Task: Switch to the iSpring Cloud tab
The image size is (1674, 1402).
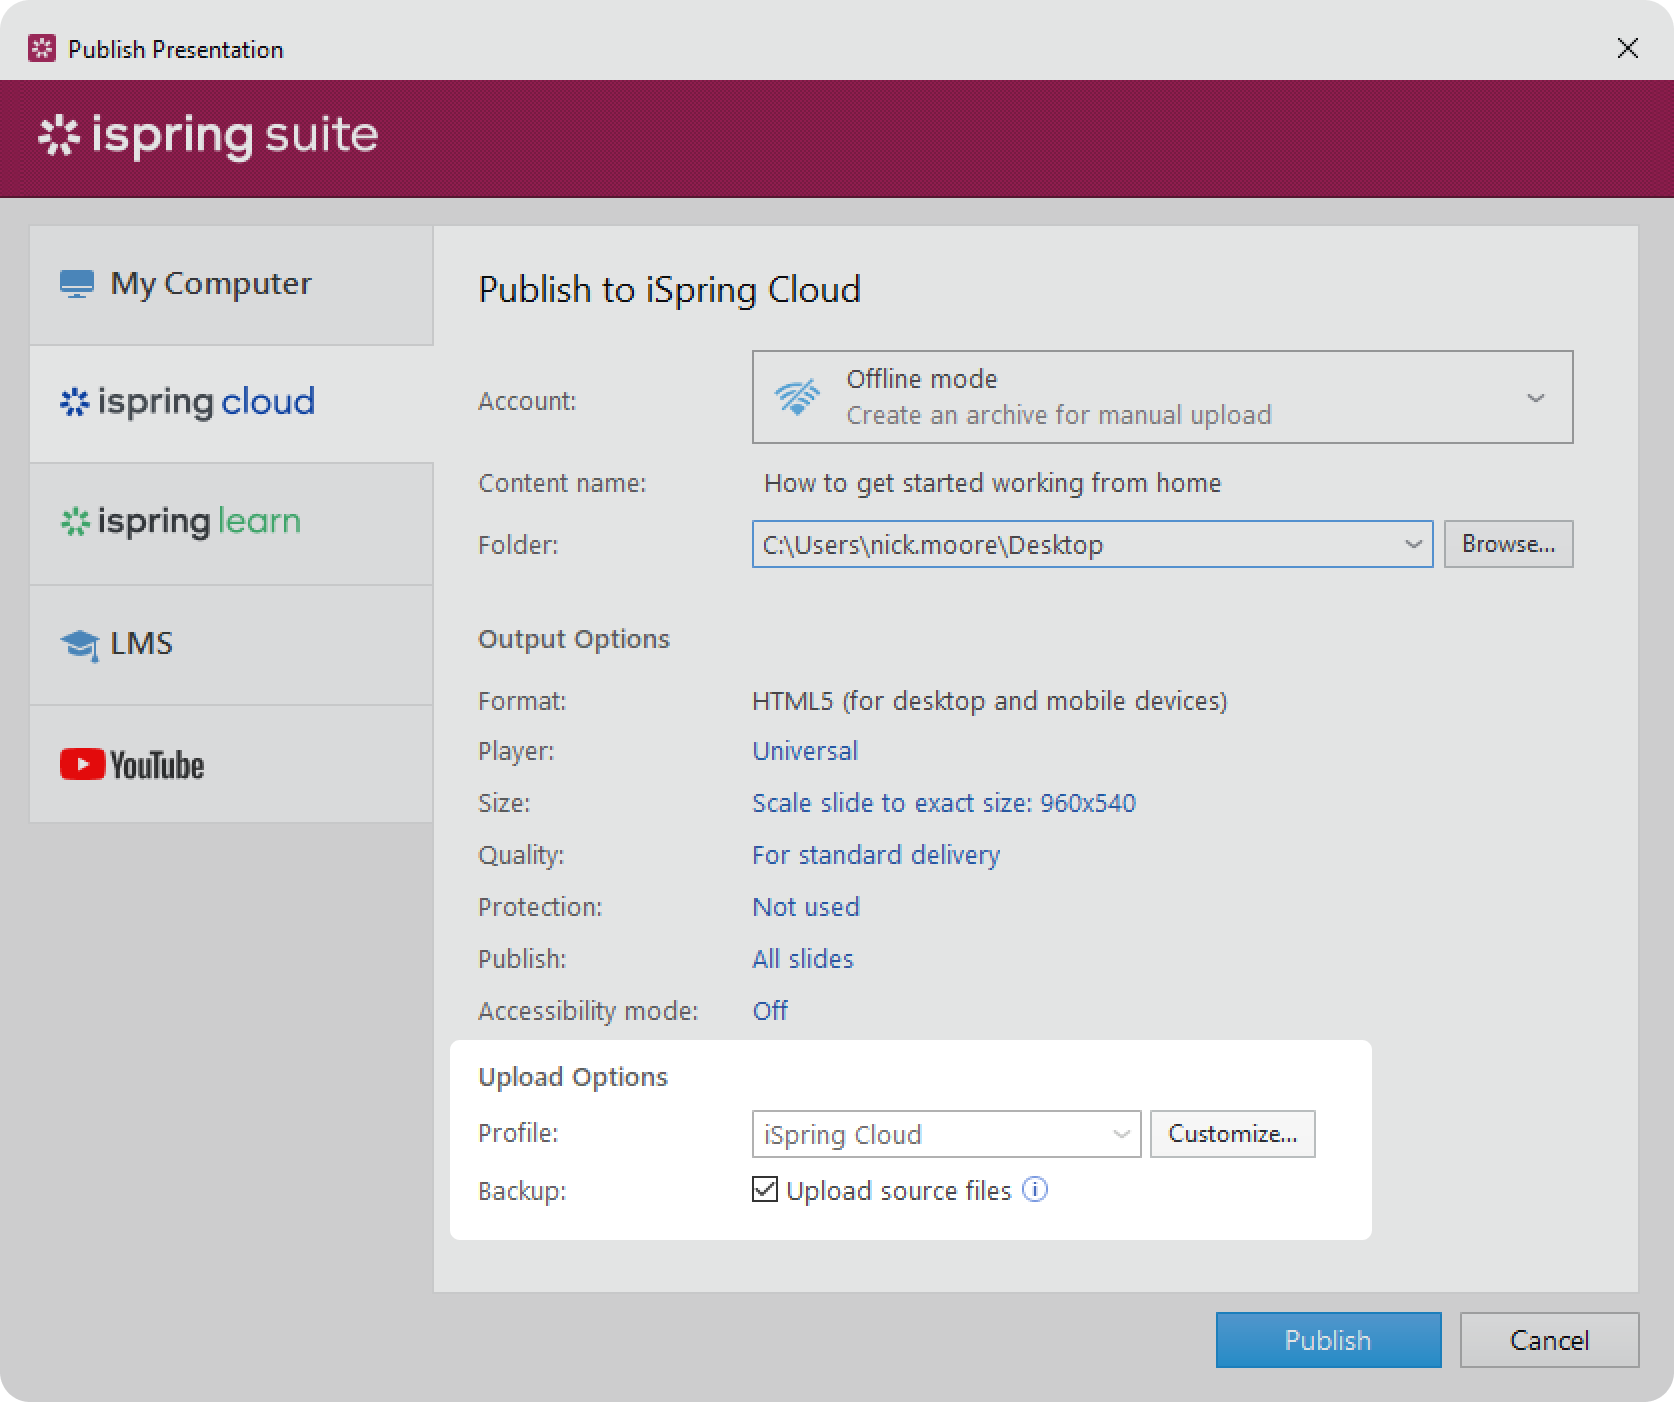Action: tap(231, 403)
